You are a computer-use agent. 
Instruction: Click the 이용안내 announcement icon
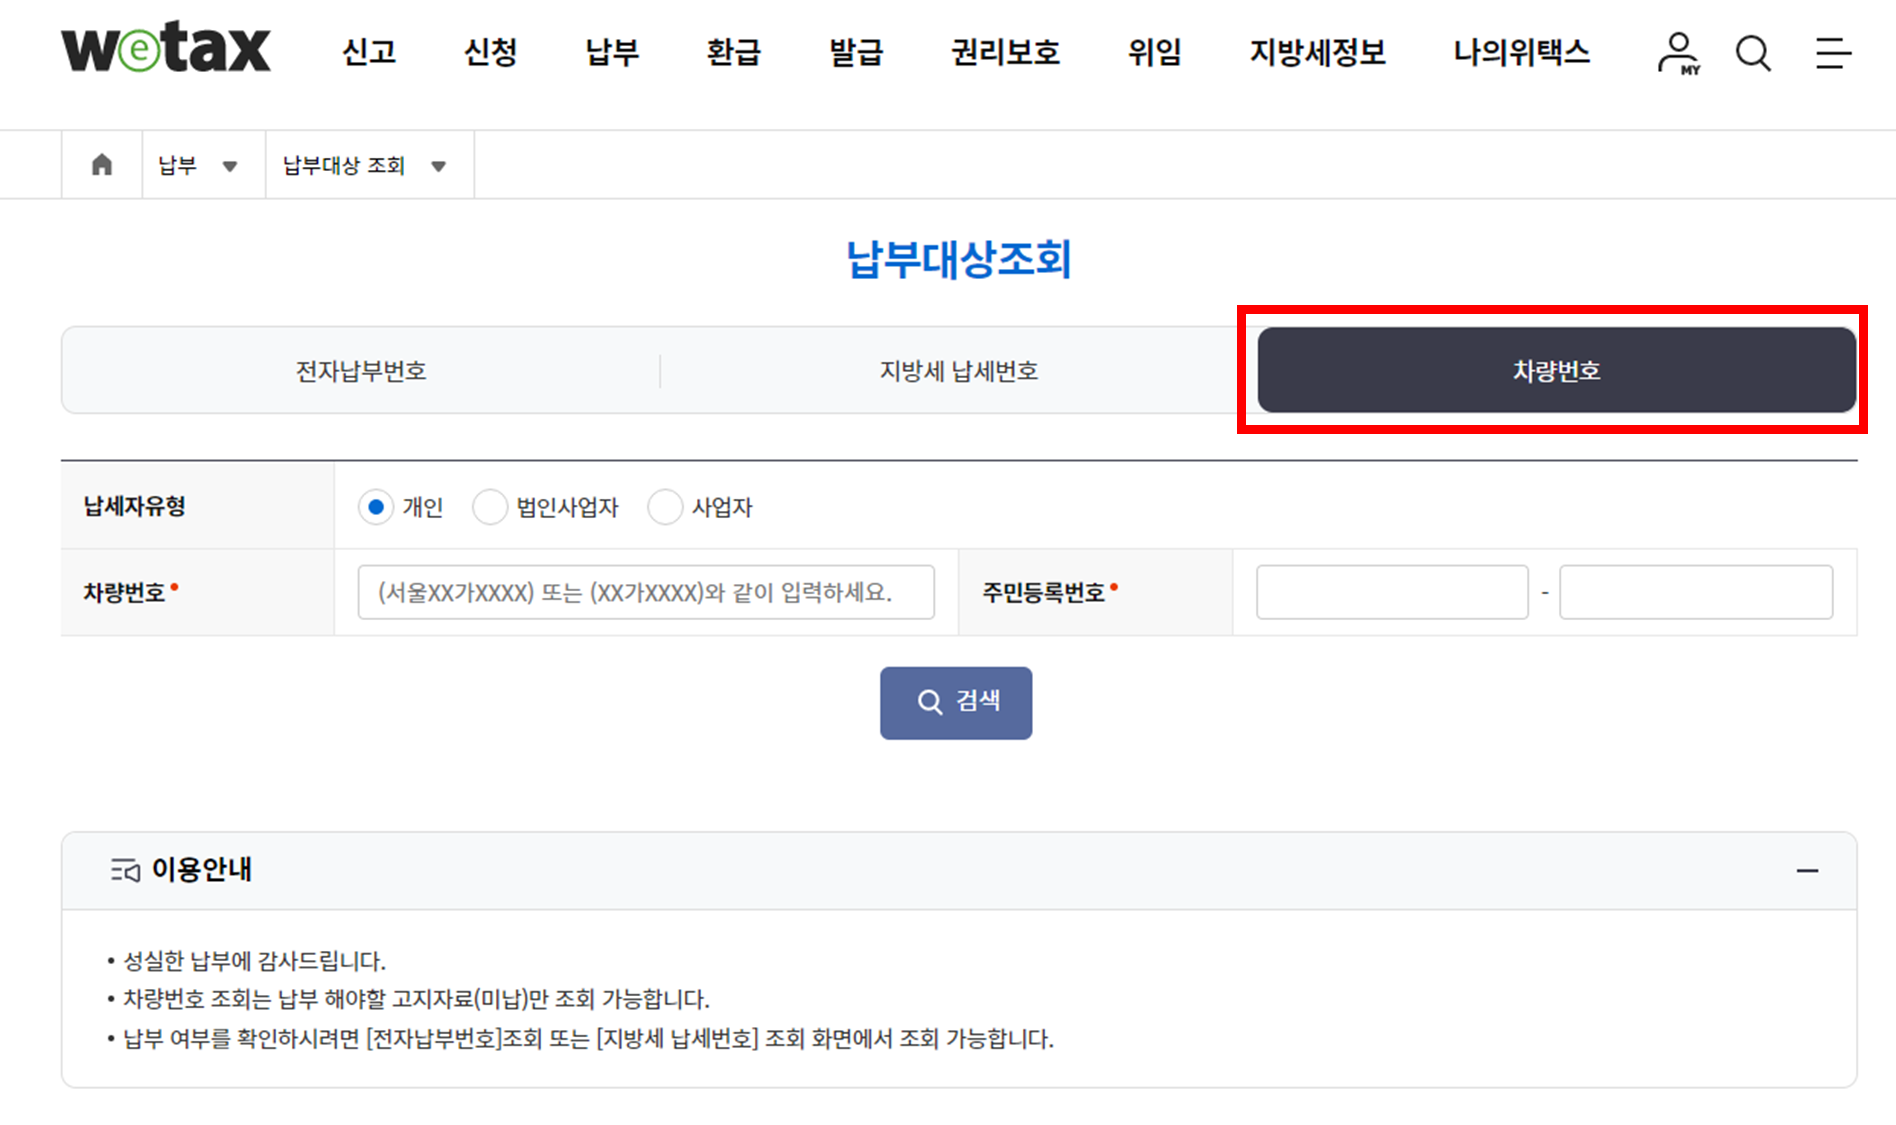(124, 870)
